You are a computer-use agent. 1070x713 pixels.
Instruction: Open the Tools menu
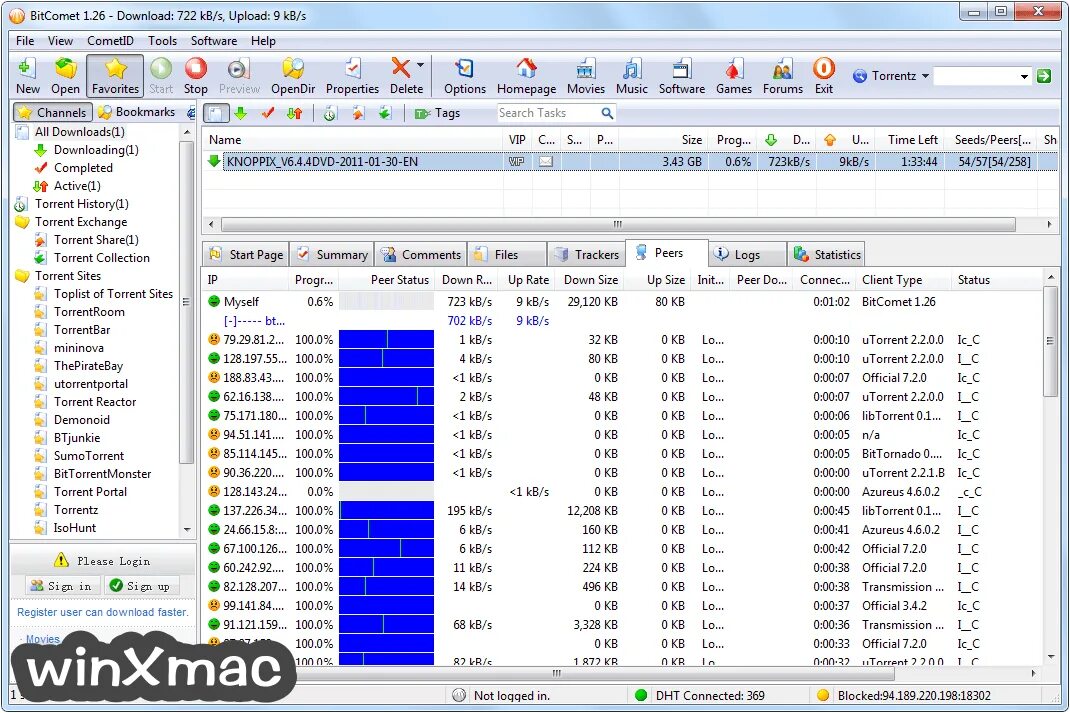pyautogui.click(x=162, y=41)
